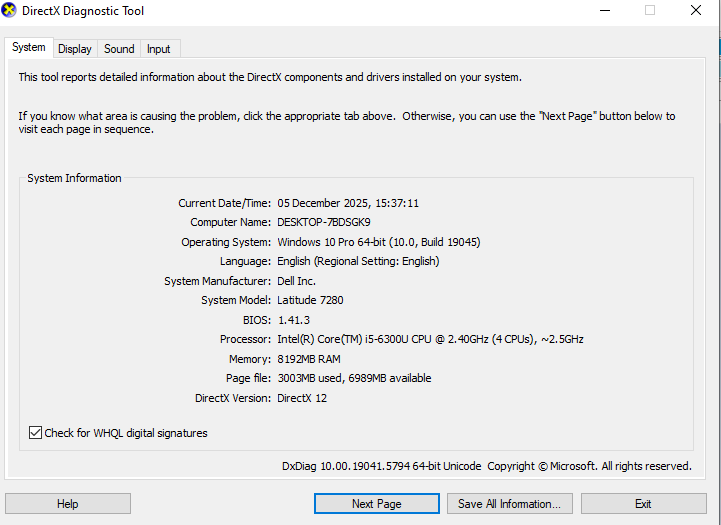Maximize the DirectX Diagnostic Tool window

(649, 11)
